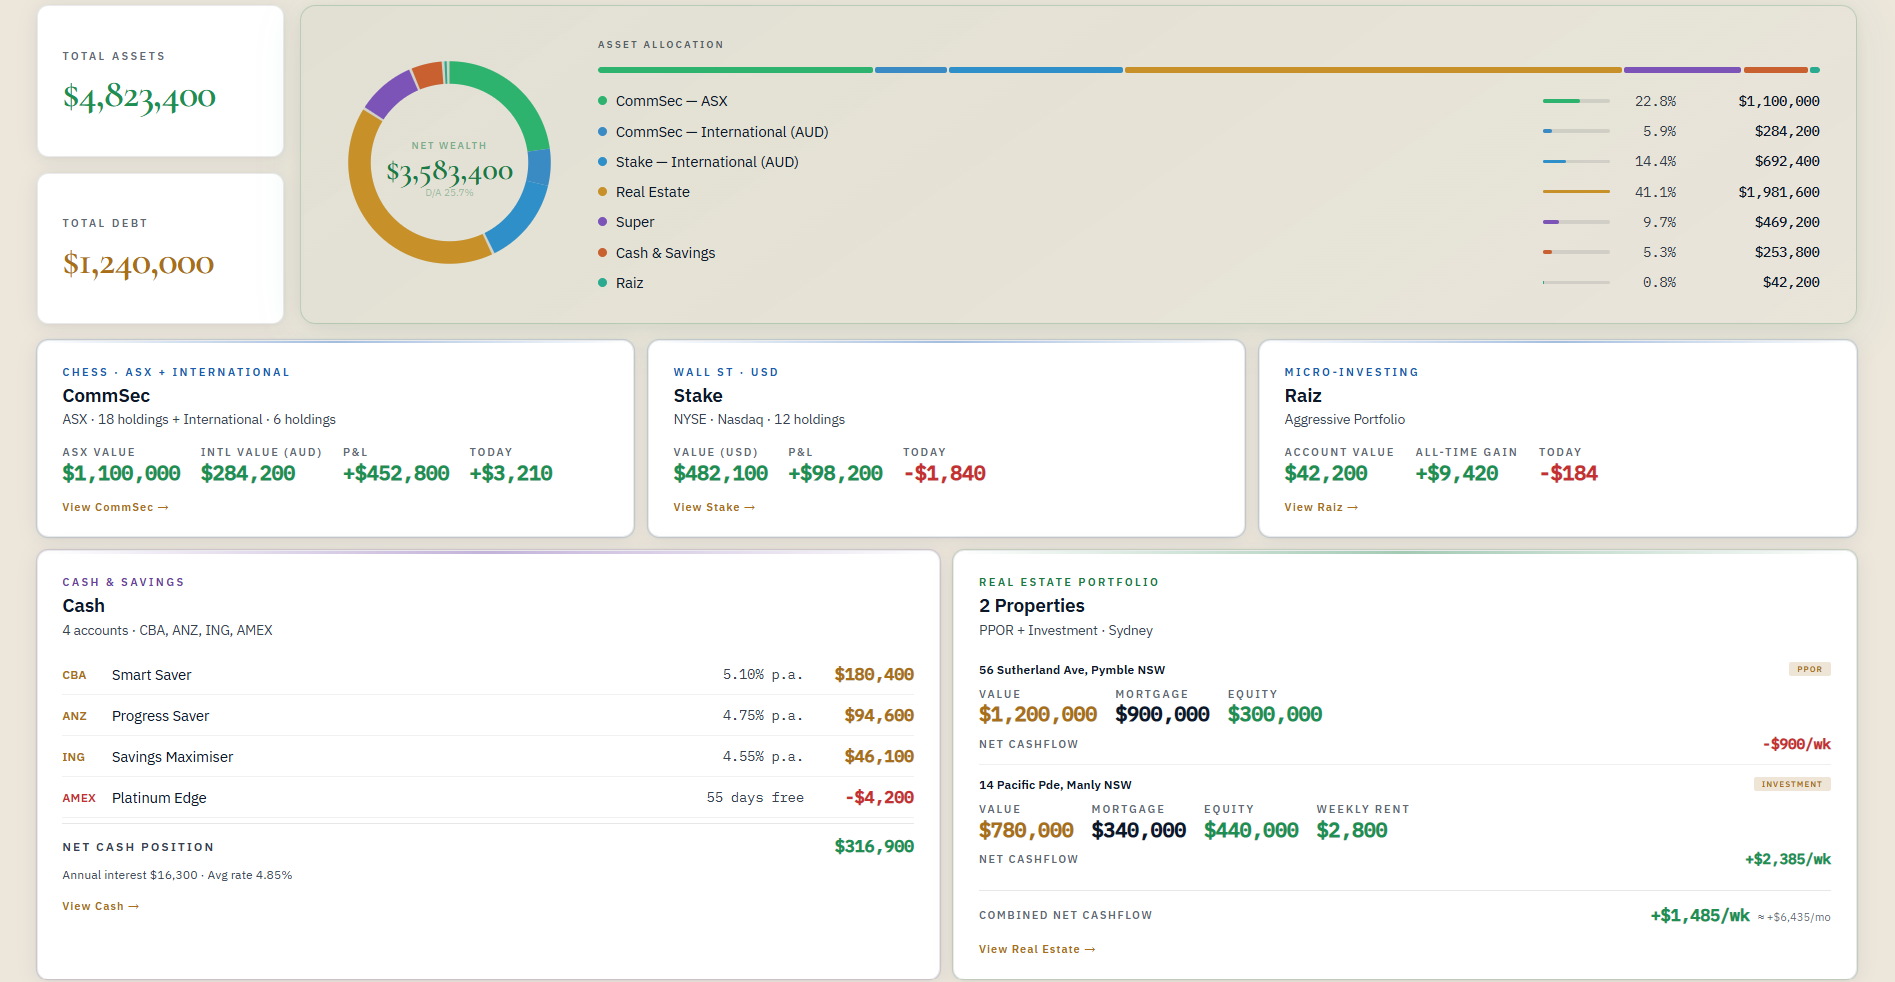Select the Super allocation label
This screenshot has width=1895, height=982.
pos(635,222)
